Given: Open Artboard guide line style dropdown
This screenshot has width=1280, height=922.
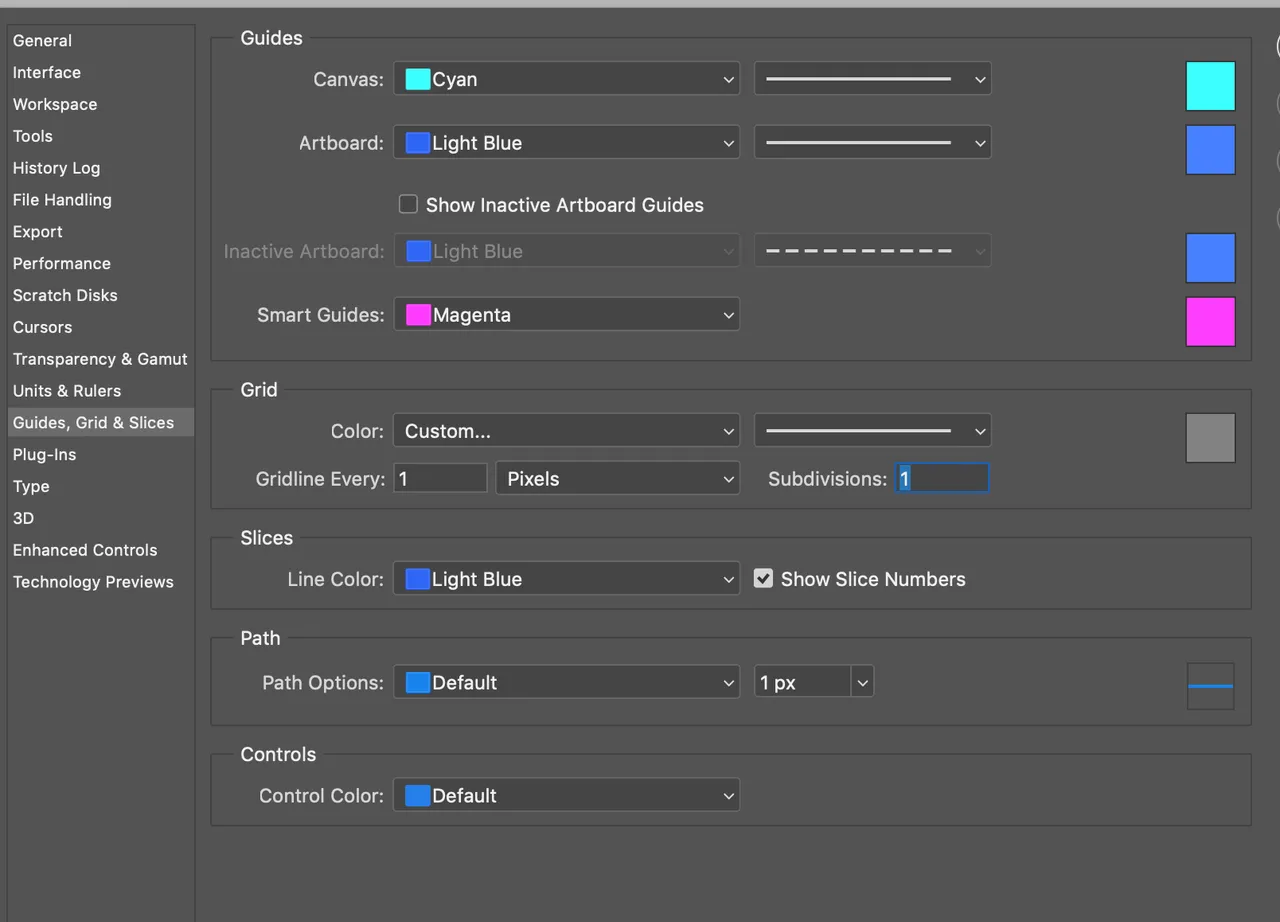Looking at the screenshot, I should click(x=872, y=143).
